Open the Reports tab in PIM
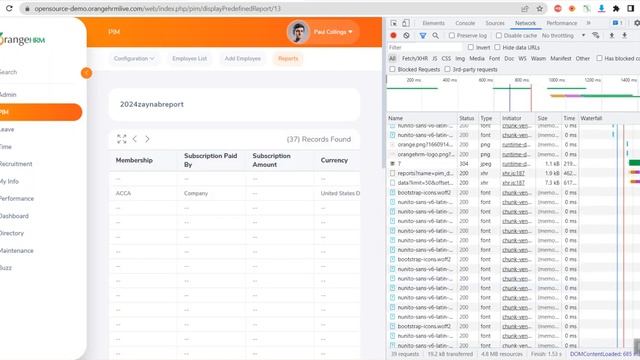640x360 pixels. 288,59
